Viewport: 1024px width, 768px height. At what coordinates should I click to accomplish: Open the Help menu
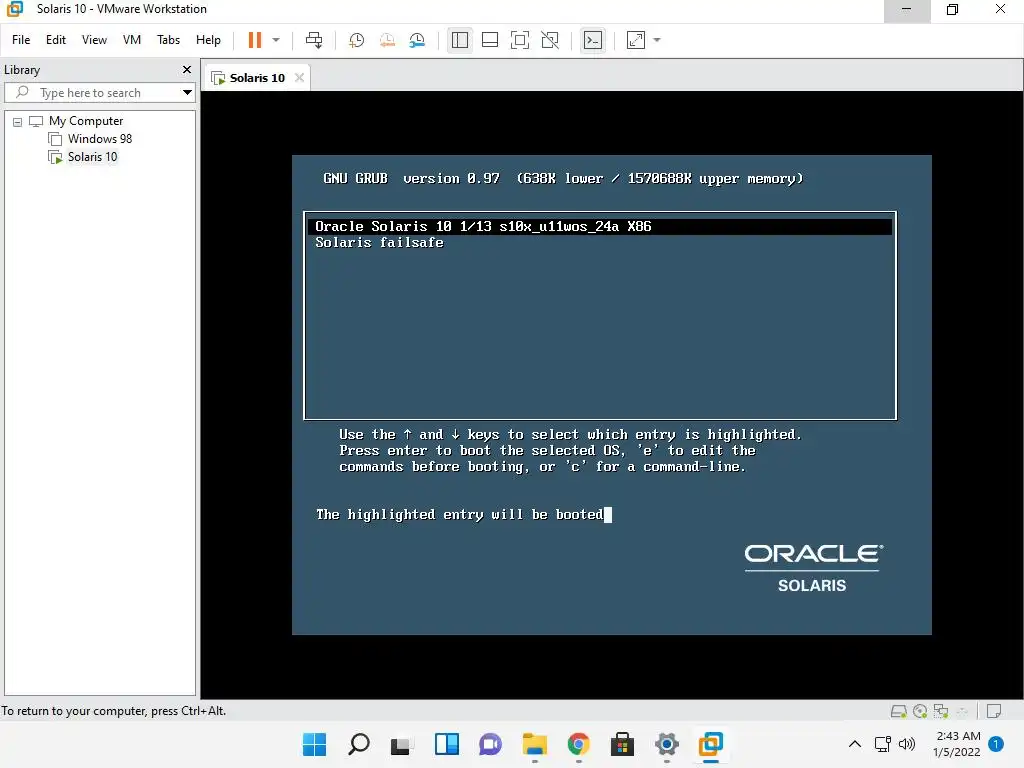click(x=208, y=40)
